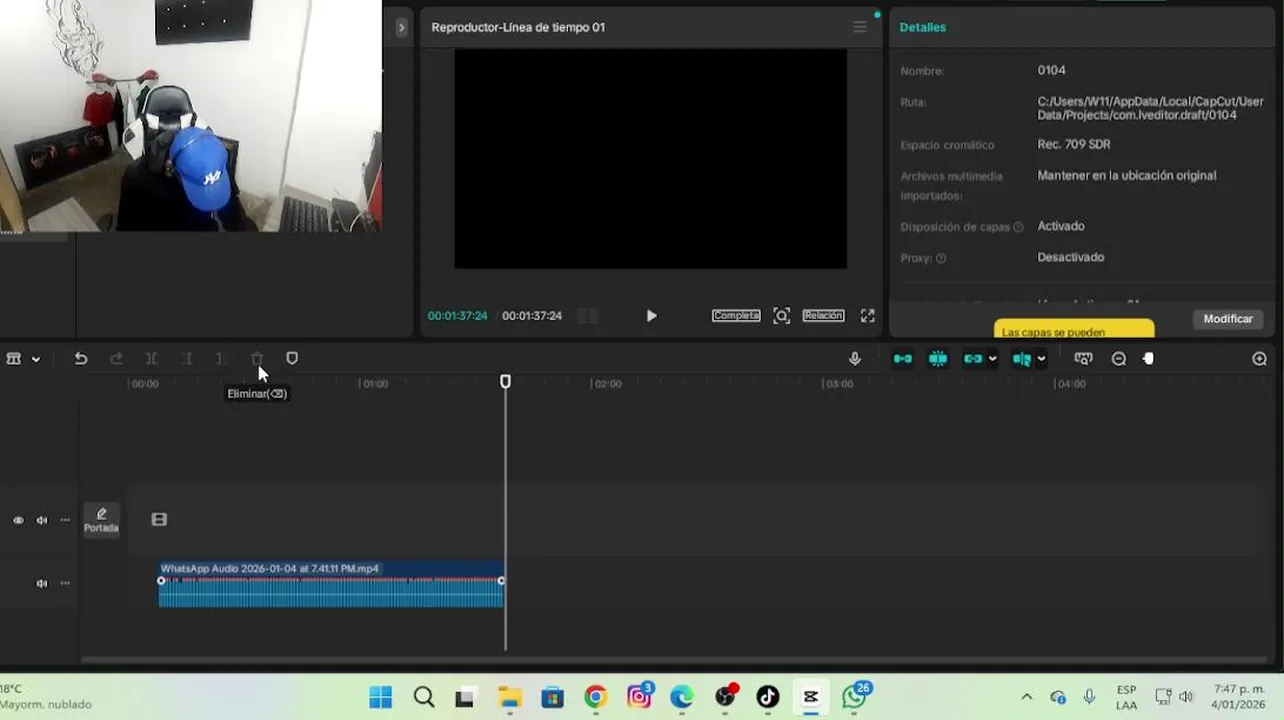Click the project path text under Ruta
Viewport: 1284px width, 720px height.
[1150, 108]
